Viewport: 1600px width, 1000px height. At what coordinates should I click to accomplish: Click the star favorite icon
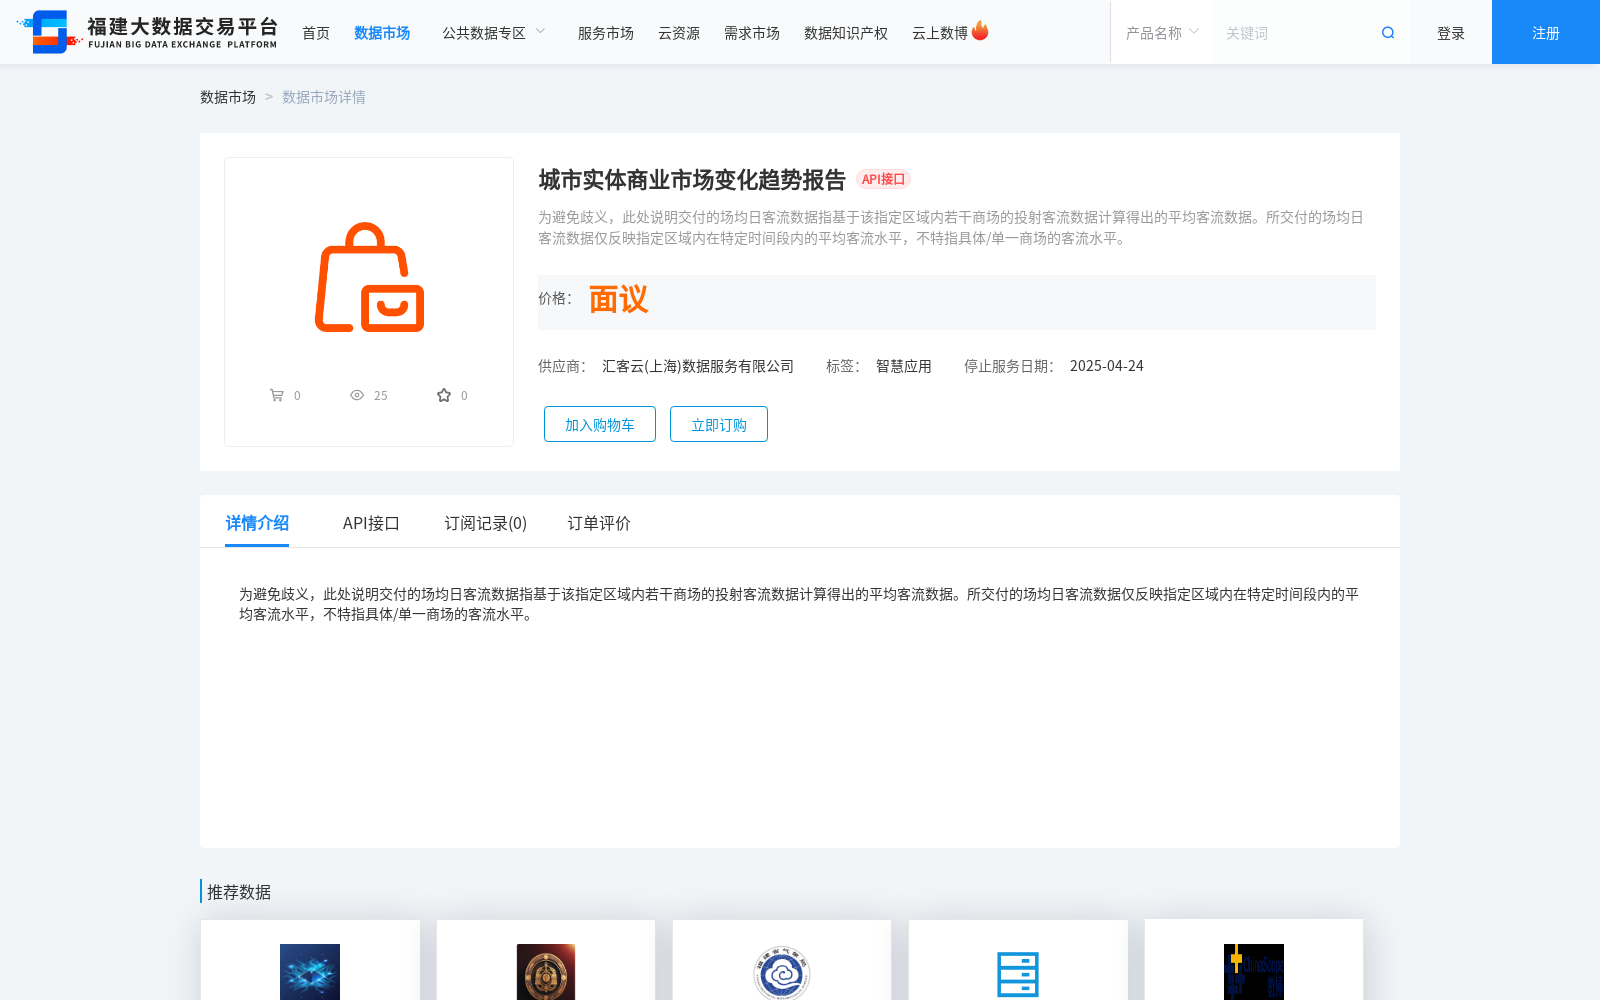(444, 395)
